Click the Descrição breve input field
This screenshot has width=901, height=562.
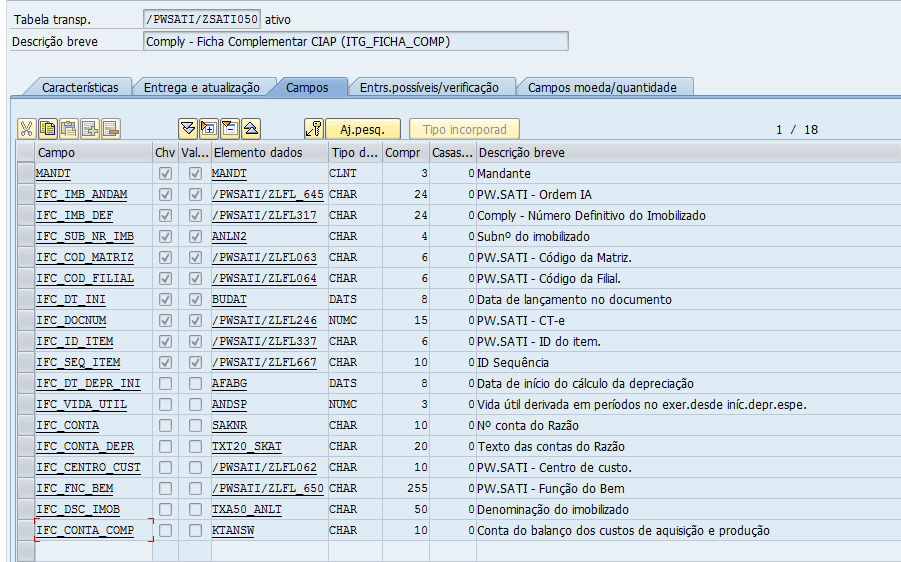(355, 42)
